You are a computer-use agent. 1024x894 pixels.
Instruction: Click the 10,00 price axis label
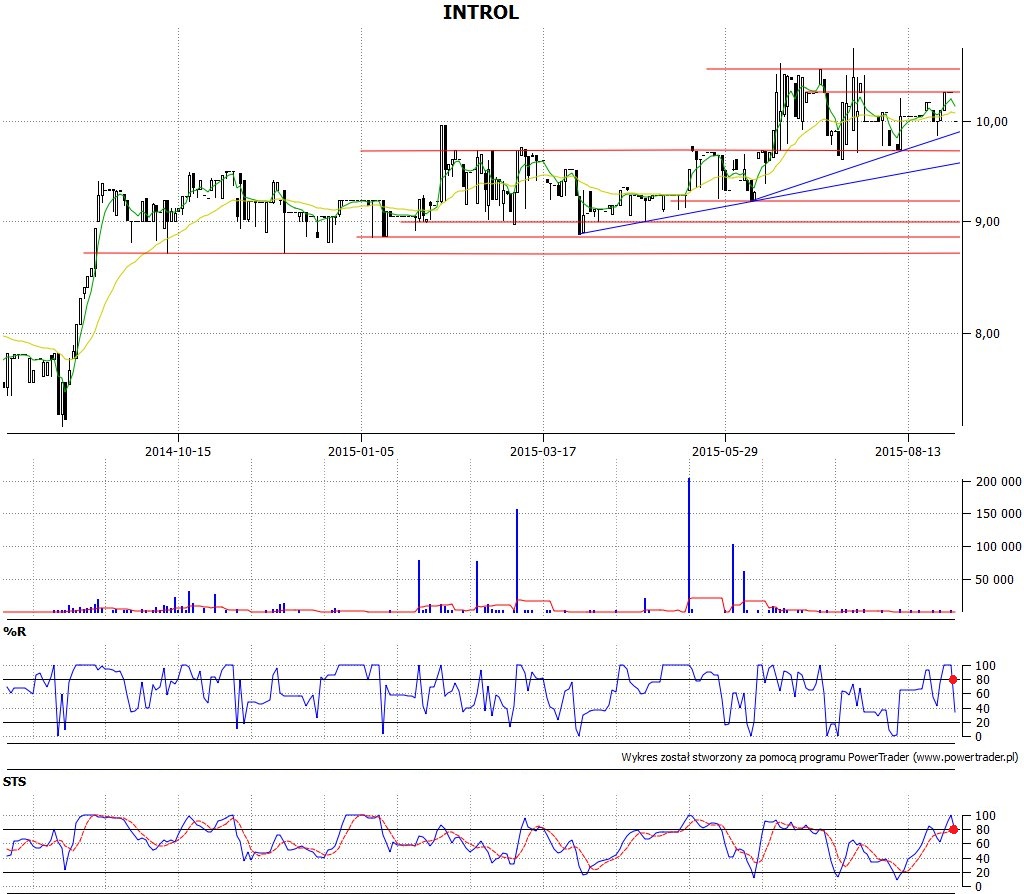pos(991,121)
